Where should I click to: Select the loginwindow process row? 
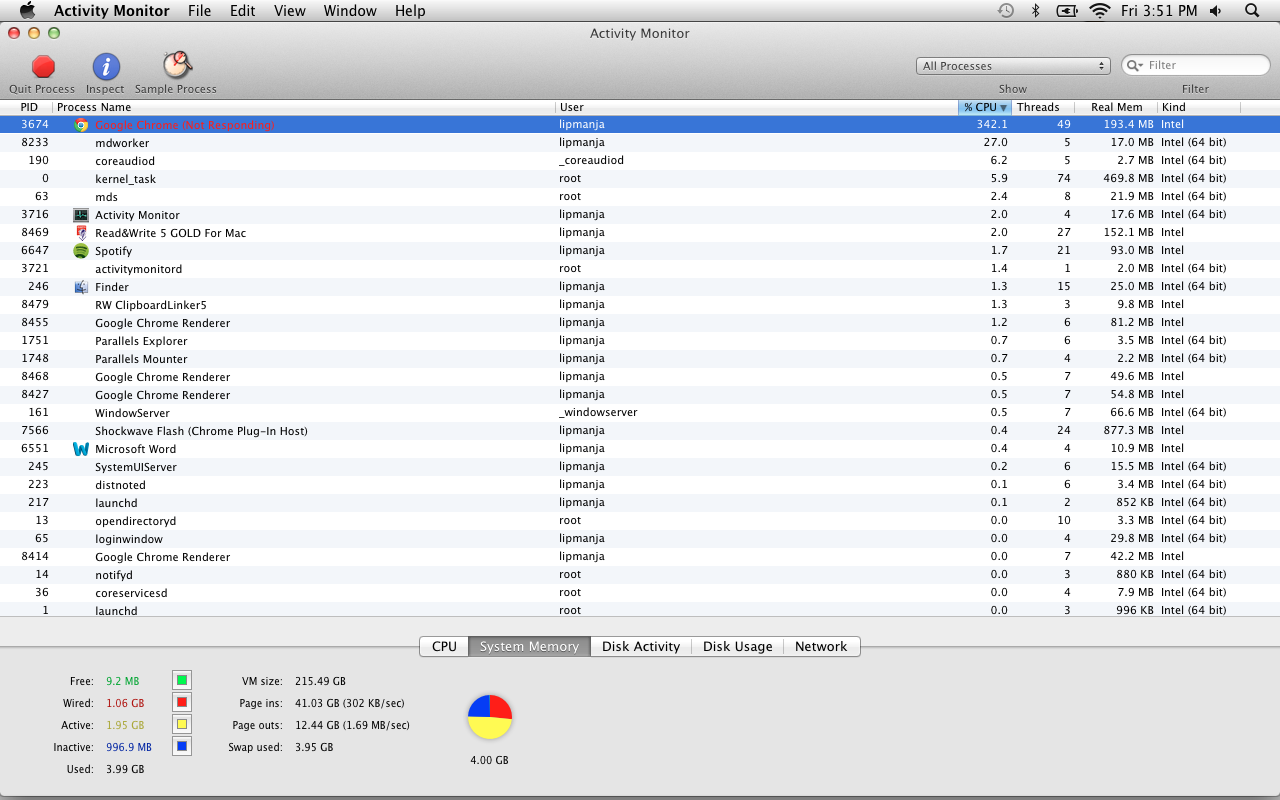640,539
